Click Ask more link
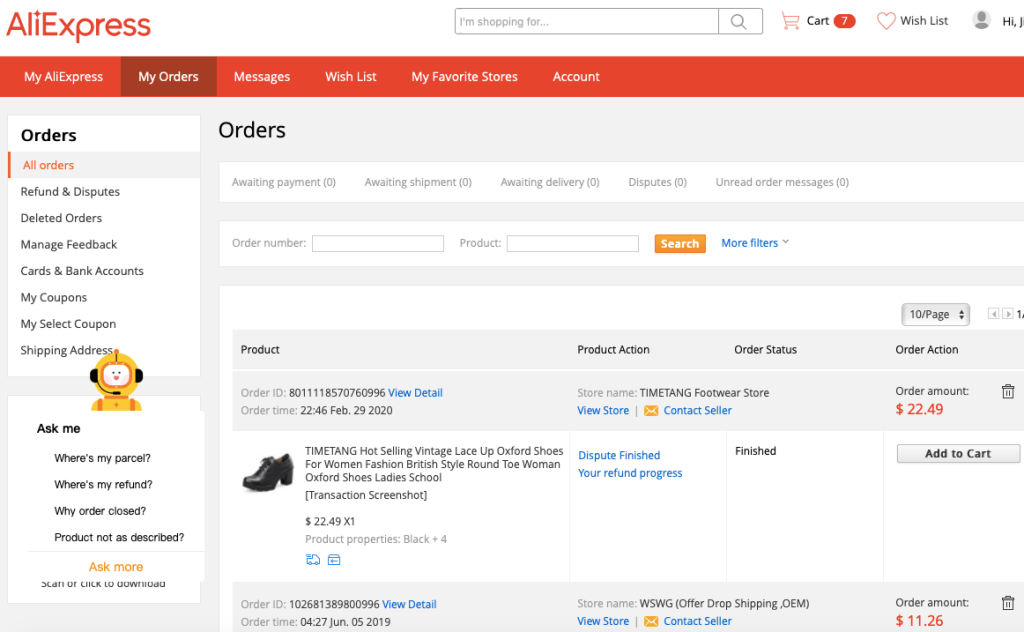Viewport: 1024px width, 632px height. click(x=116, y=567)
